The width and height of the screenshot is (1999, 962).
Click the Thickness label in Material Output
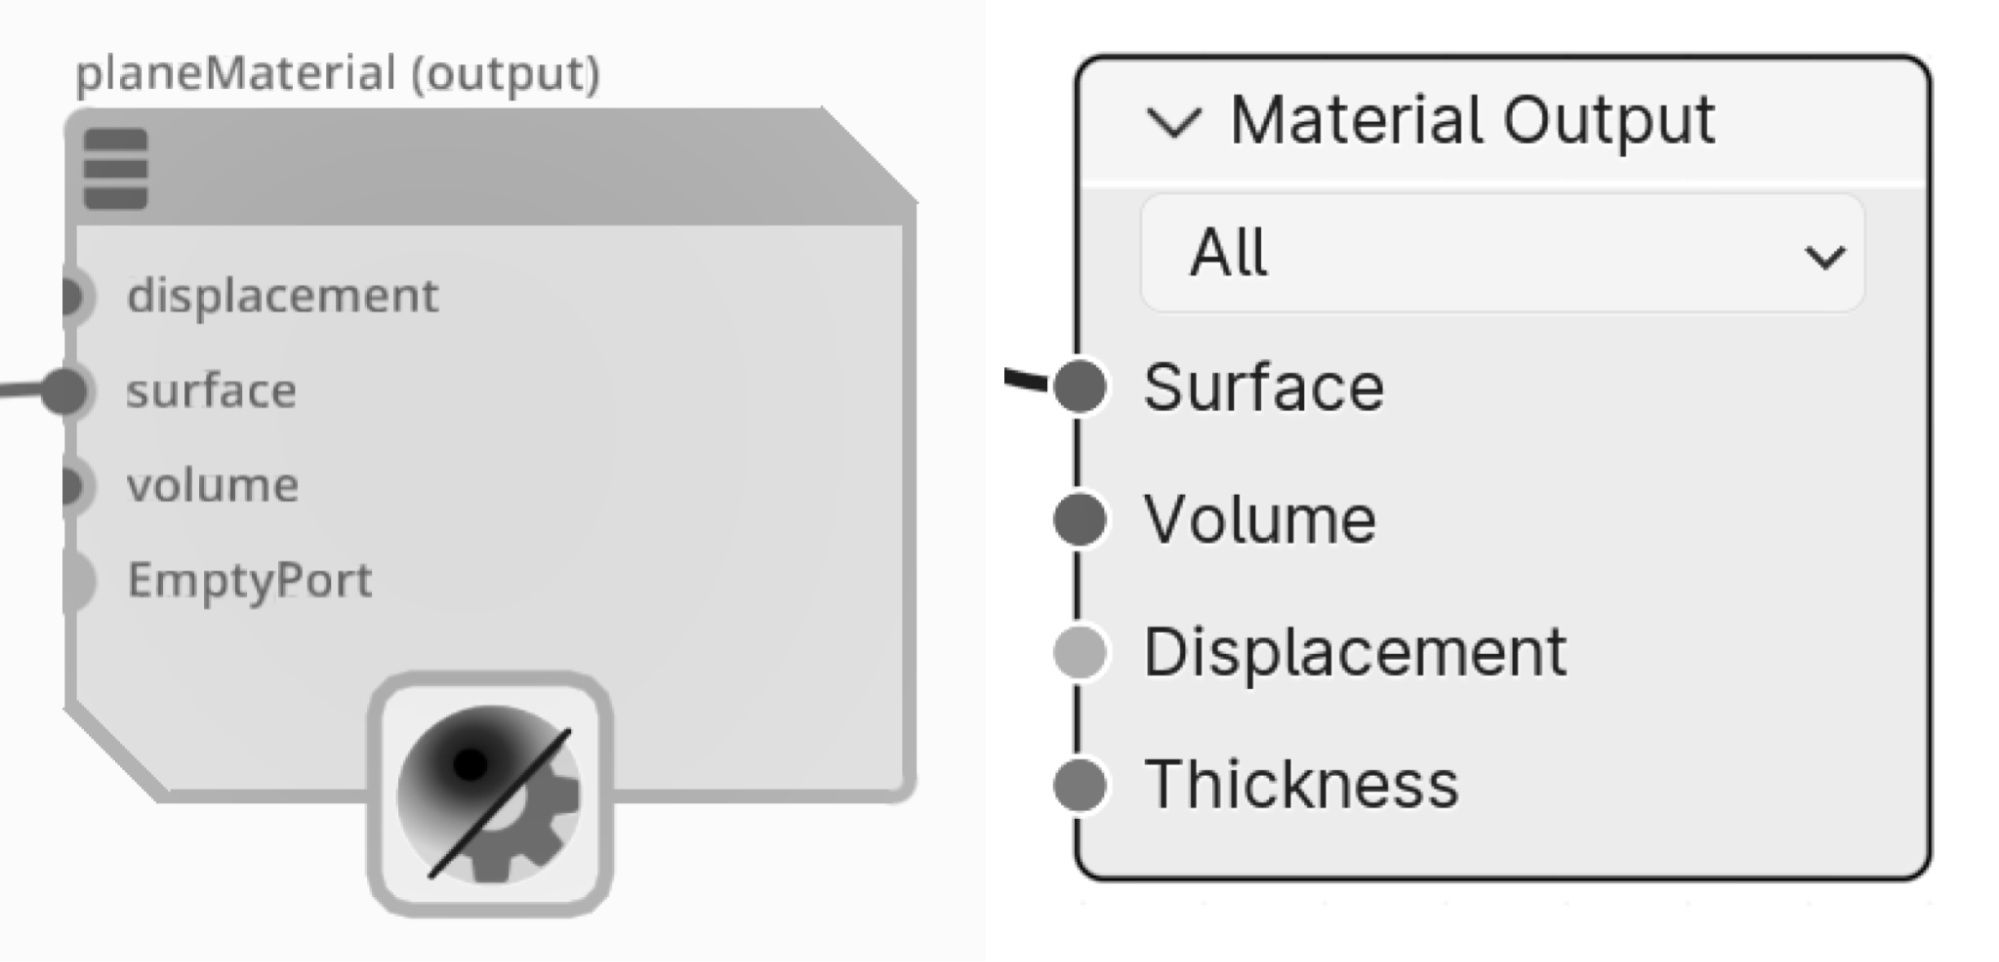pyautogui.click(x=1301, y=784)
